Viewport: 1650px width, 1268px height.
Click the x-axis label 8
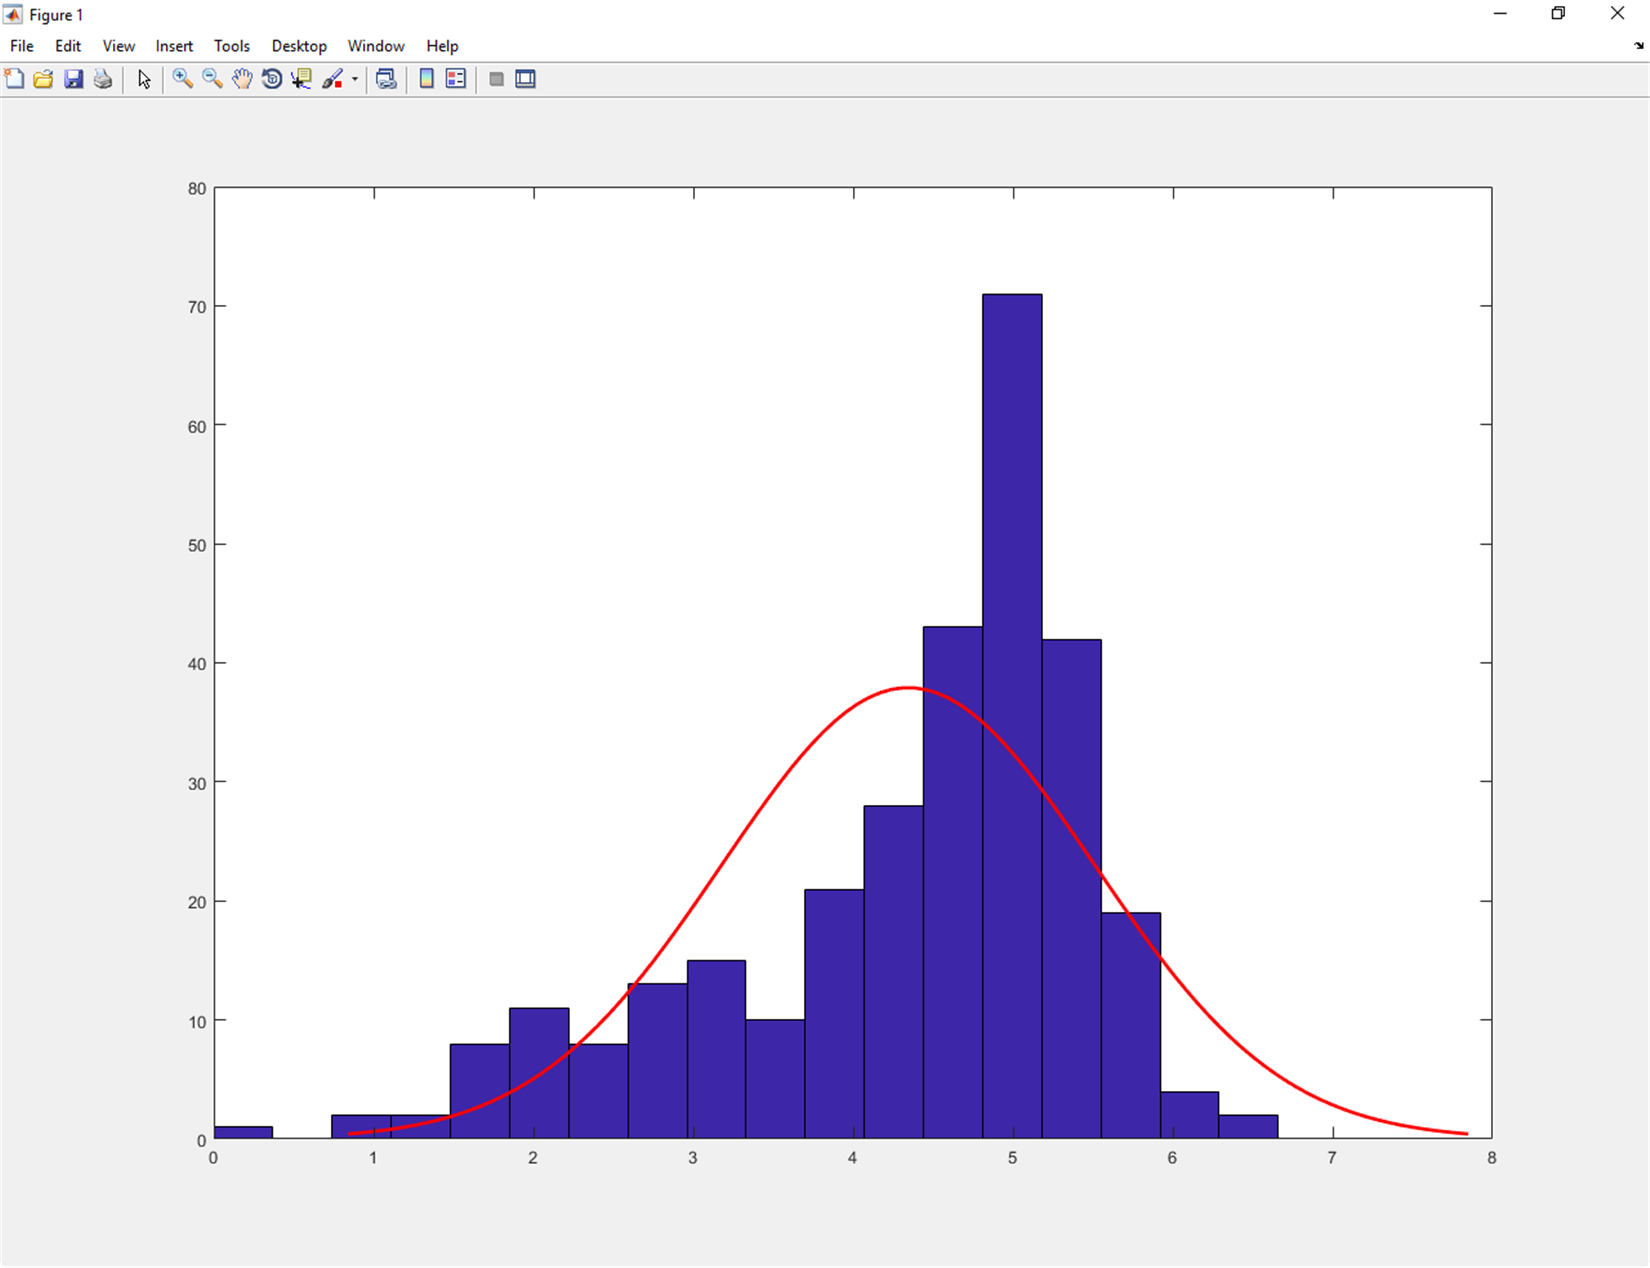[x=1492, y=1158]
